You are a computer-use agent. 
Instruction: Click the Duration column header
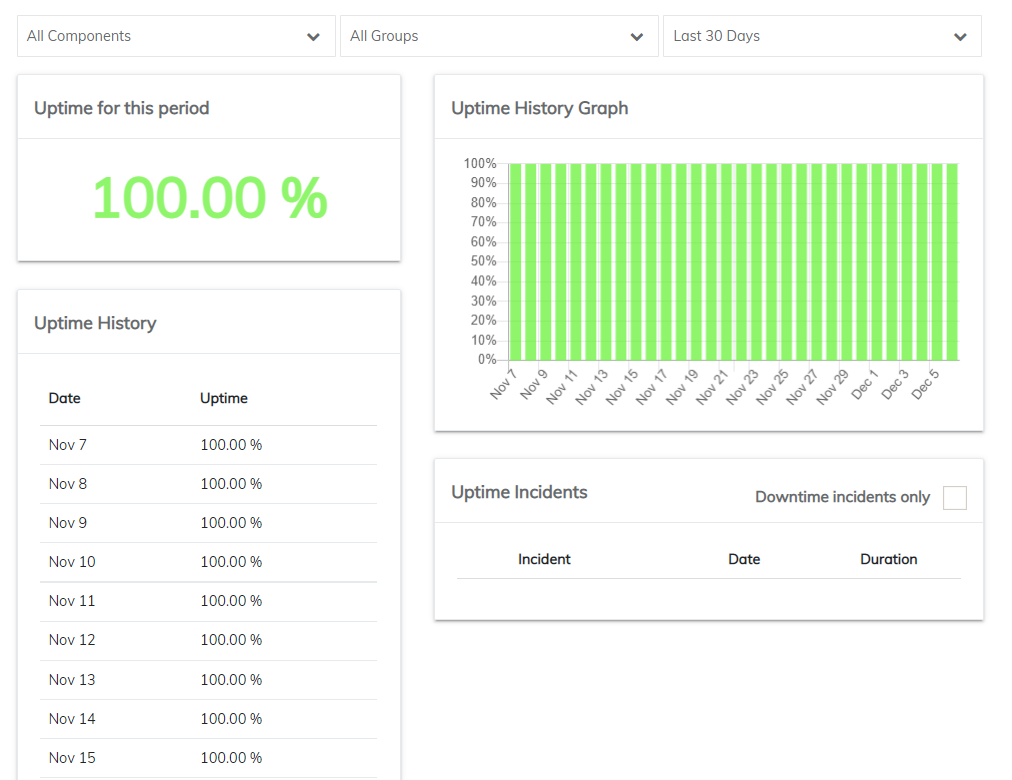(888, 559)
